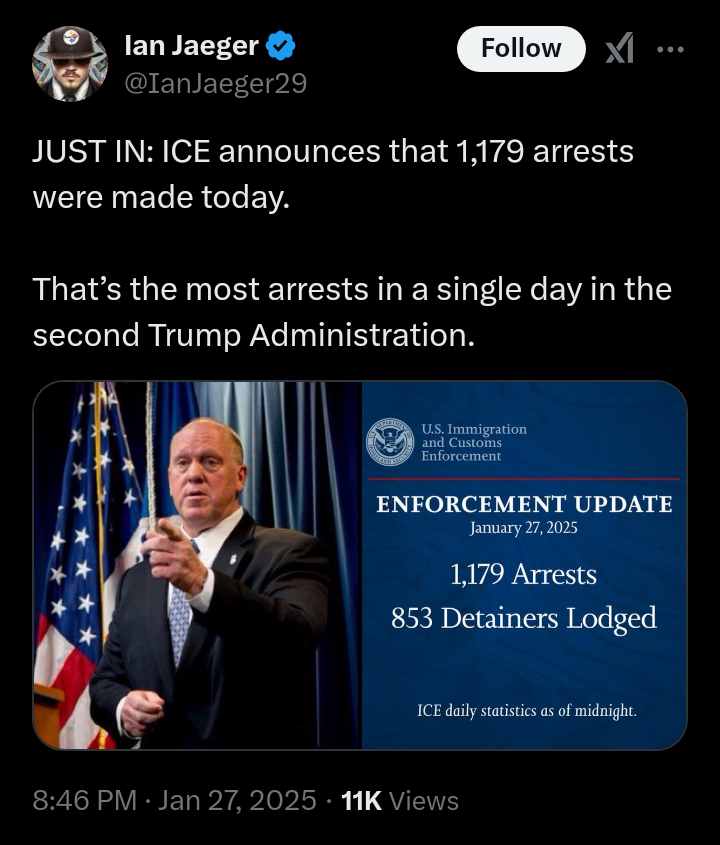Open the 11K Views count

pyautogui.click(x=399, y=800)
